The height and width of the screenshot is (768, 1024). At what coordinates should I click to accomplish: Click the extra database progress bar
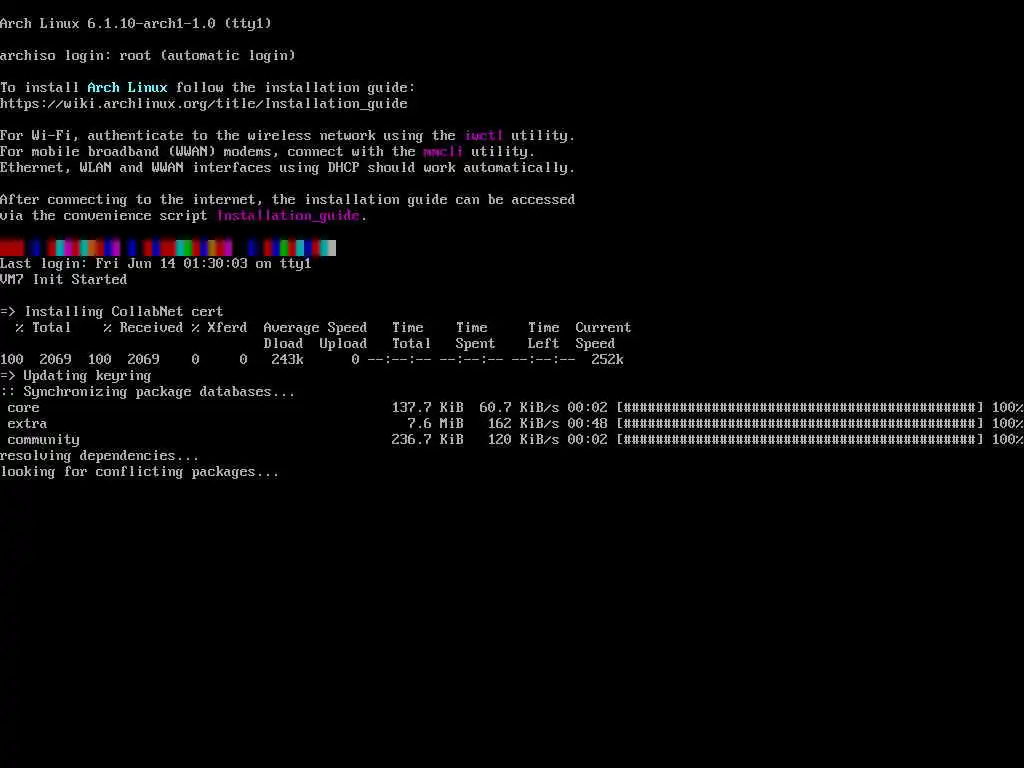800,423
